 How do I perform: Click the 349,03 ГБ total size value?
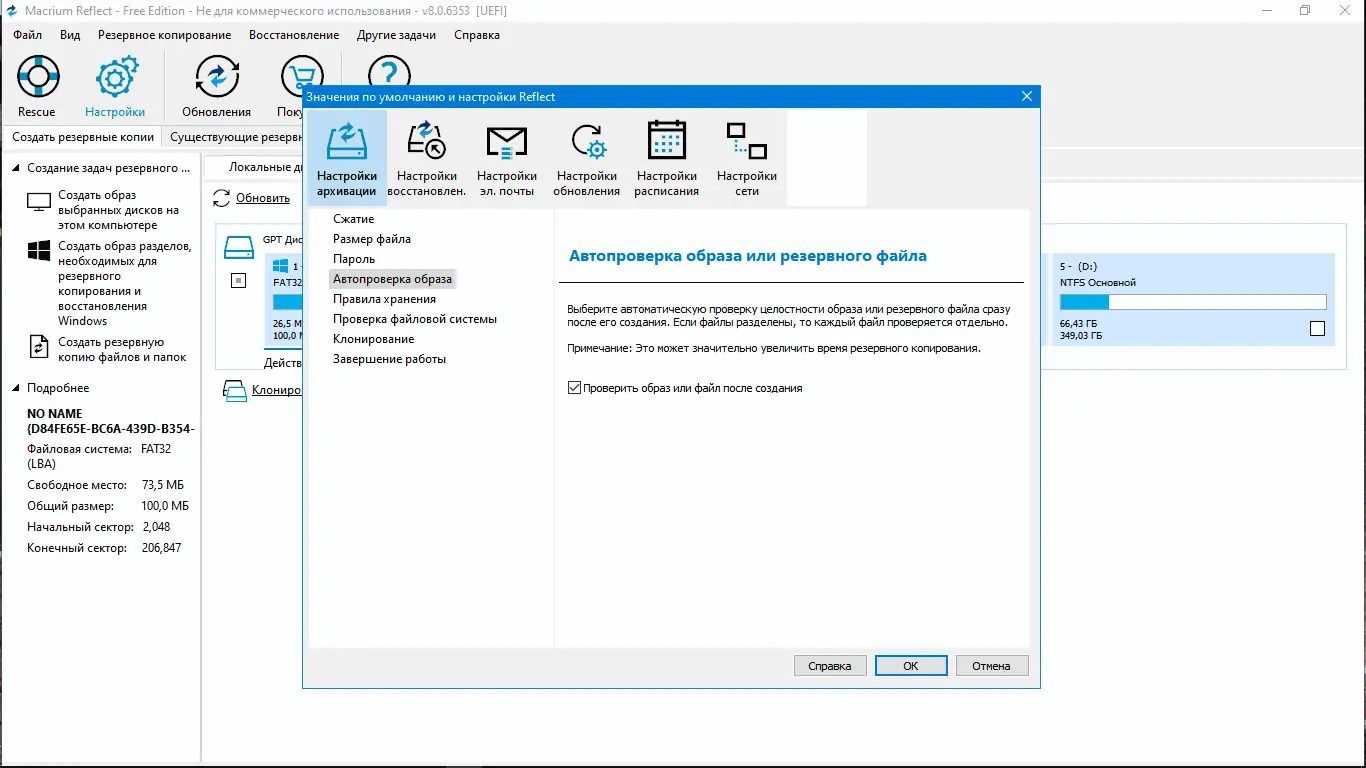[x=1081, y=336]
